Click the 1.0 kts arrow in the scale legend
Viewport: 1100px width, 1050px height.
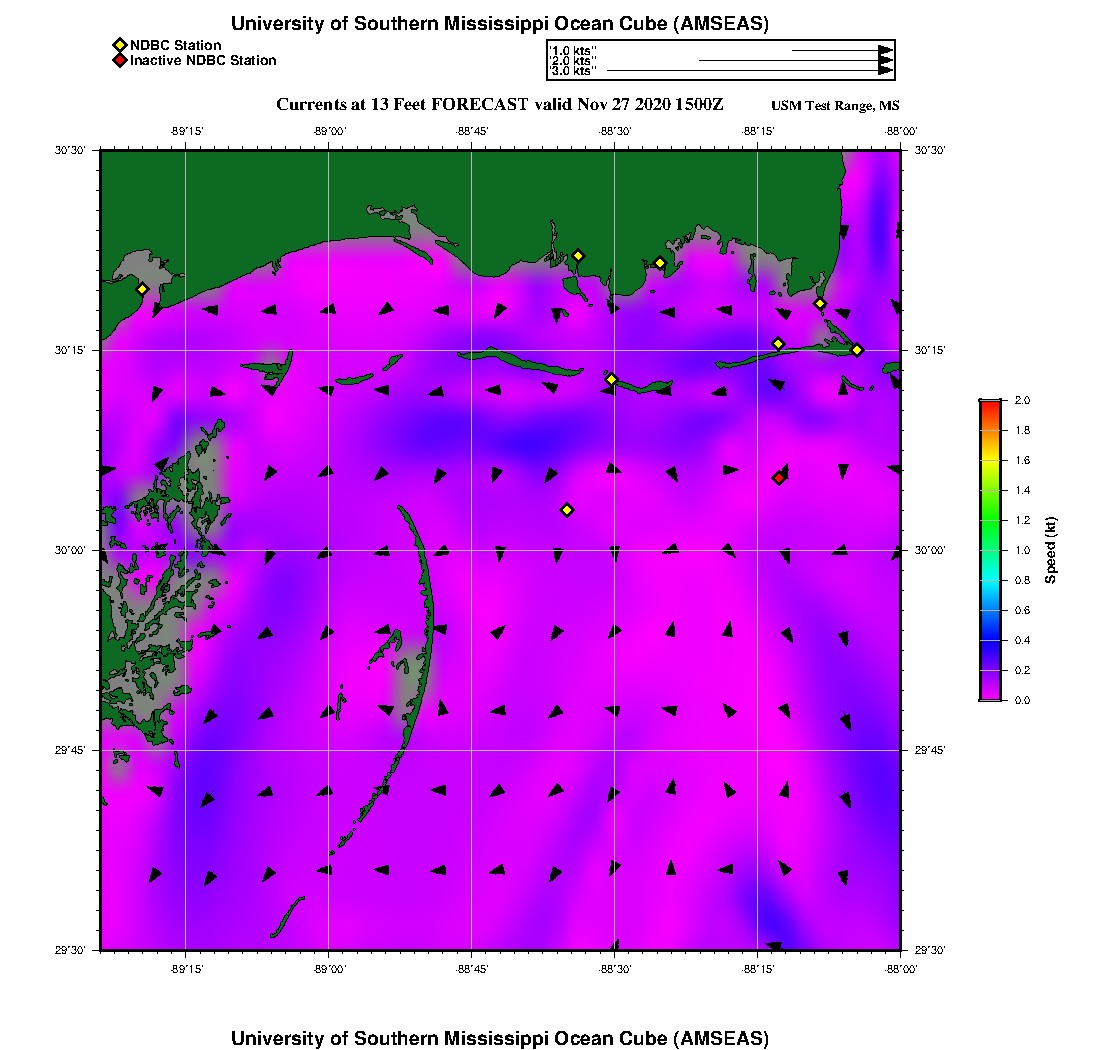point(840,50)
